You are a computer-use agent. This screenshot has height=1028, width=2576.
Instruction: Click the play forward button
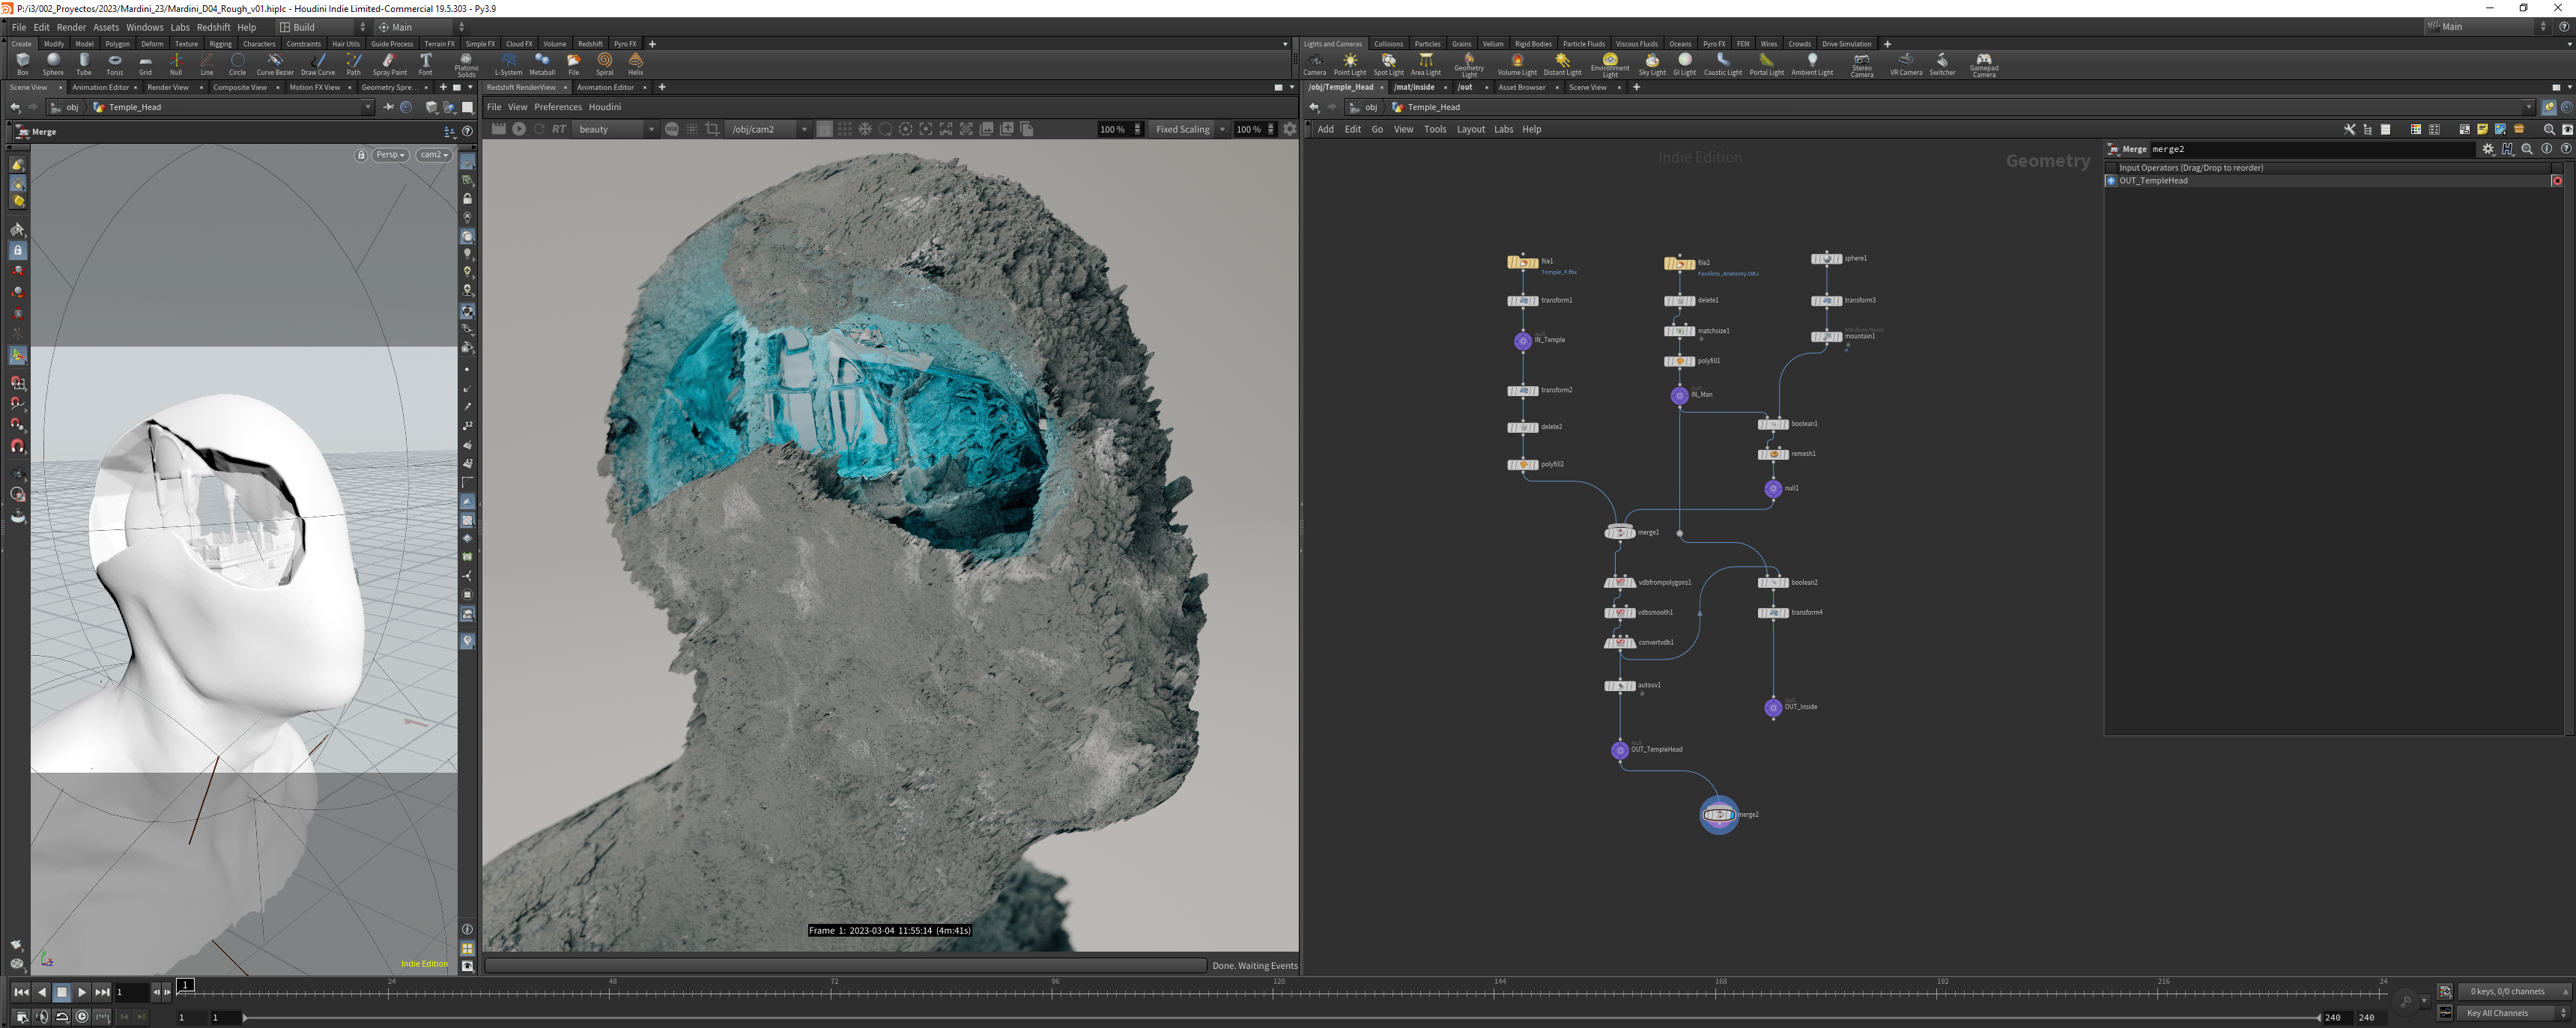(x=82, y=992)
